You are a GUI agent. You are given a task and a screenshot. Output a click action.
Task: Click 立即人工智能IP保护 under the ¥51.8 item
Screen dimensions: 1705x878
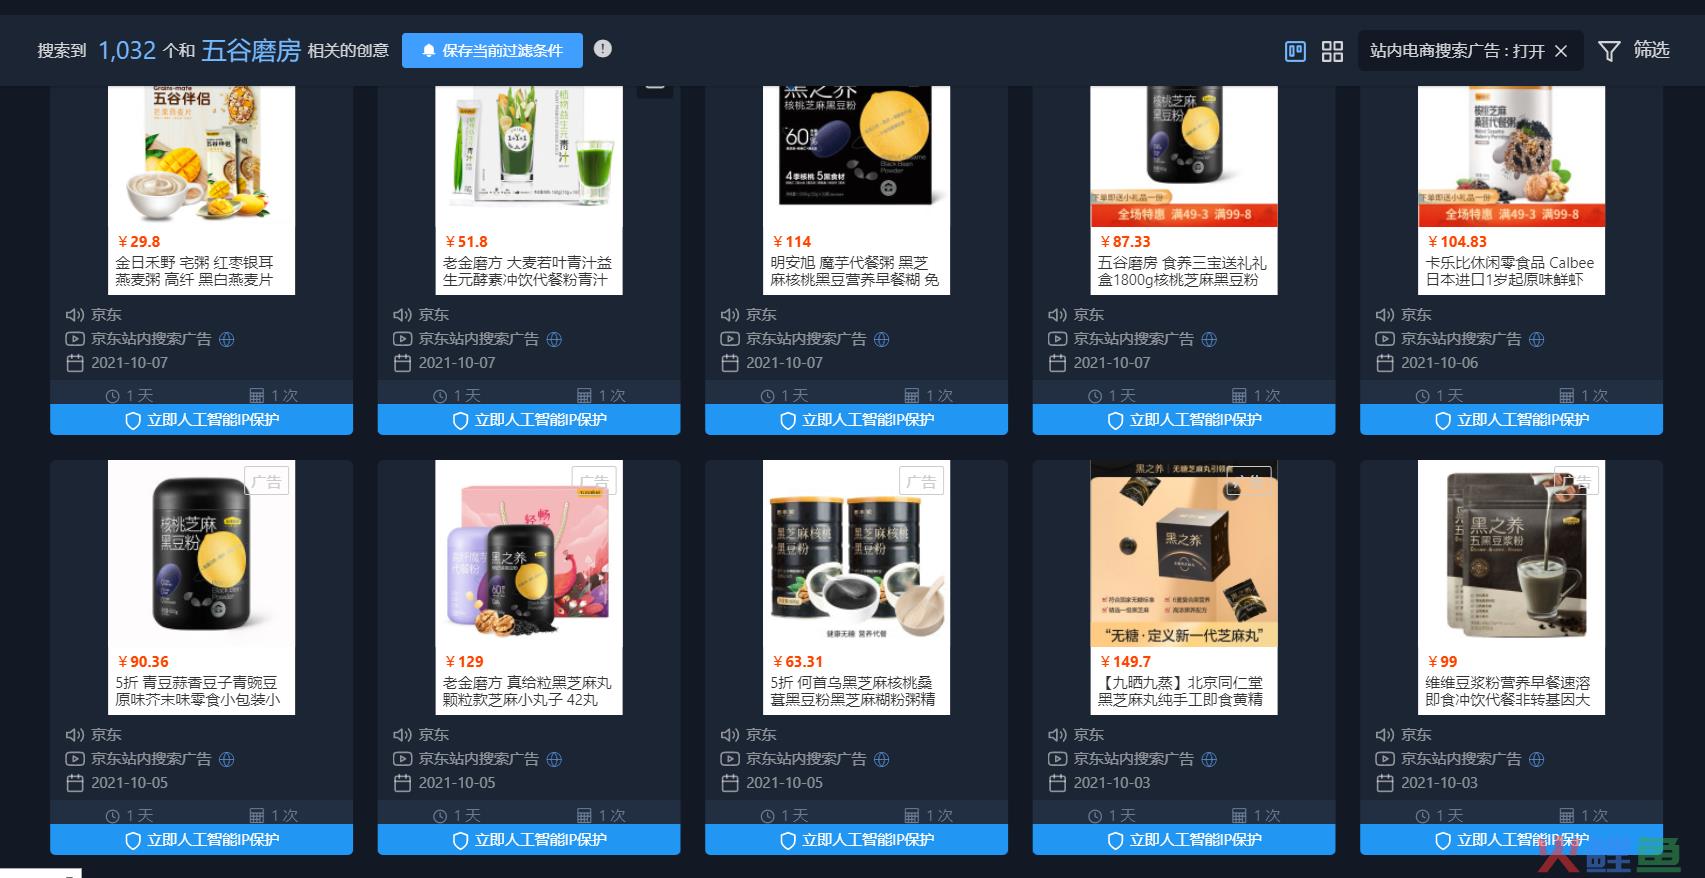pyautogui.click(x=529, y=420)
